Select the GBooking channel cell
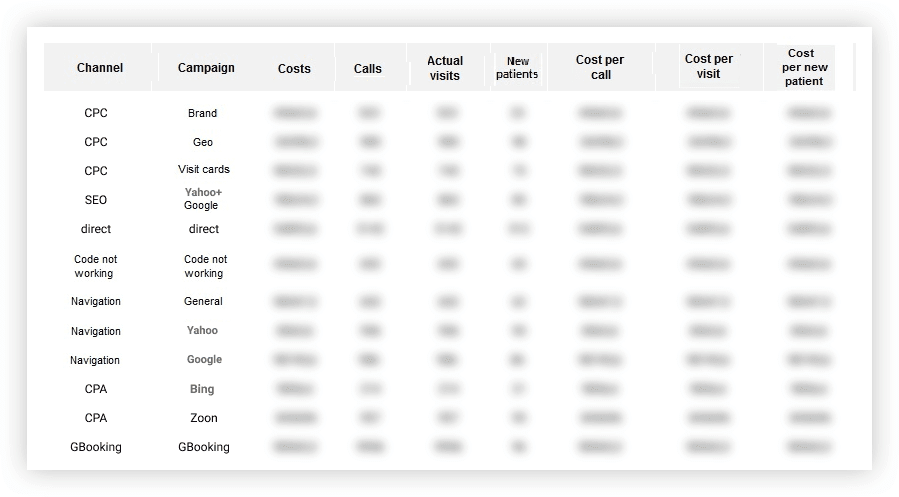899x497 pixels. coord(96,447)
